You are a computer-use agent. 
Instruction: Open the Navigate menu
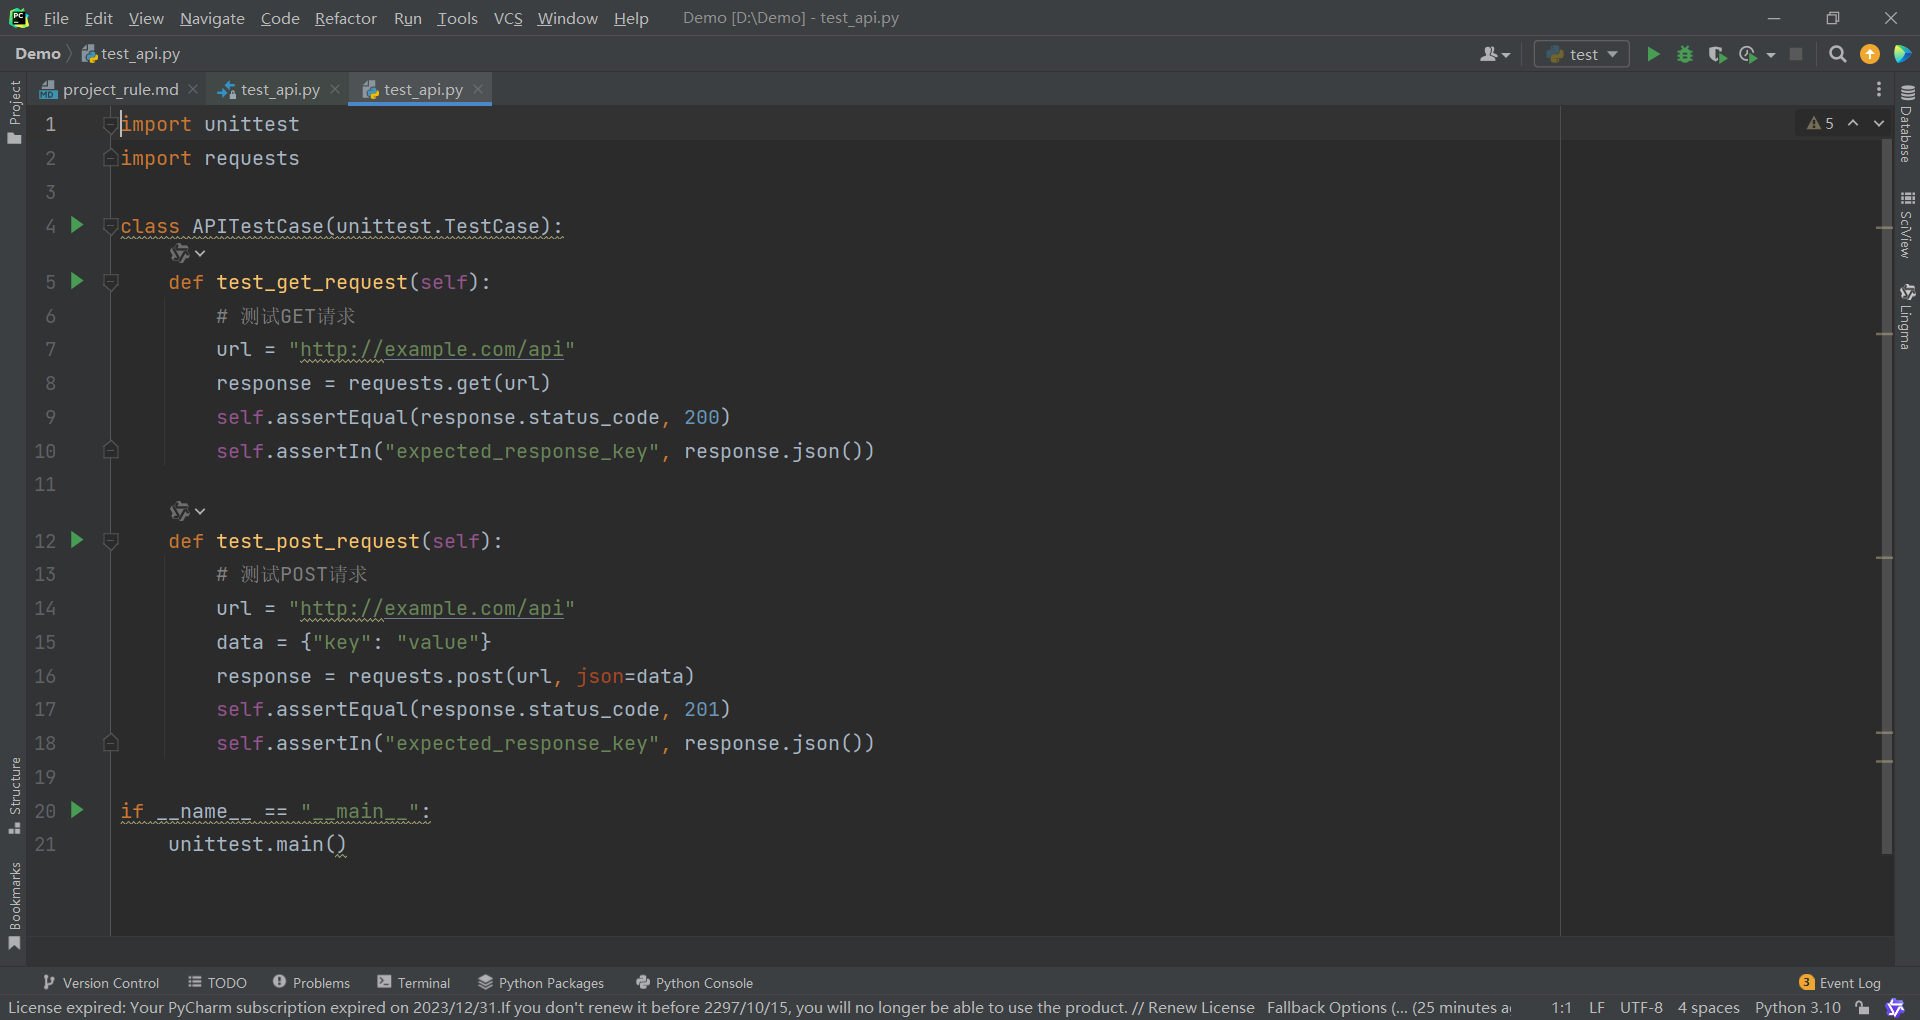(212, 18)
